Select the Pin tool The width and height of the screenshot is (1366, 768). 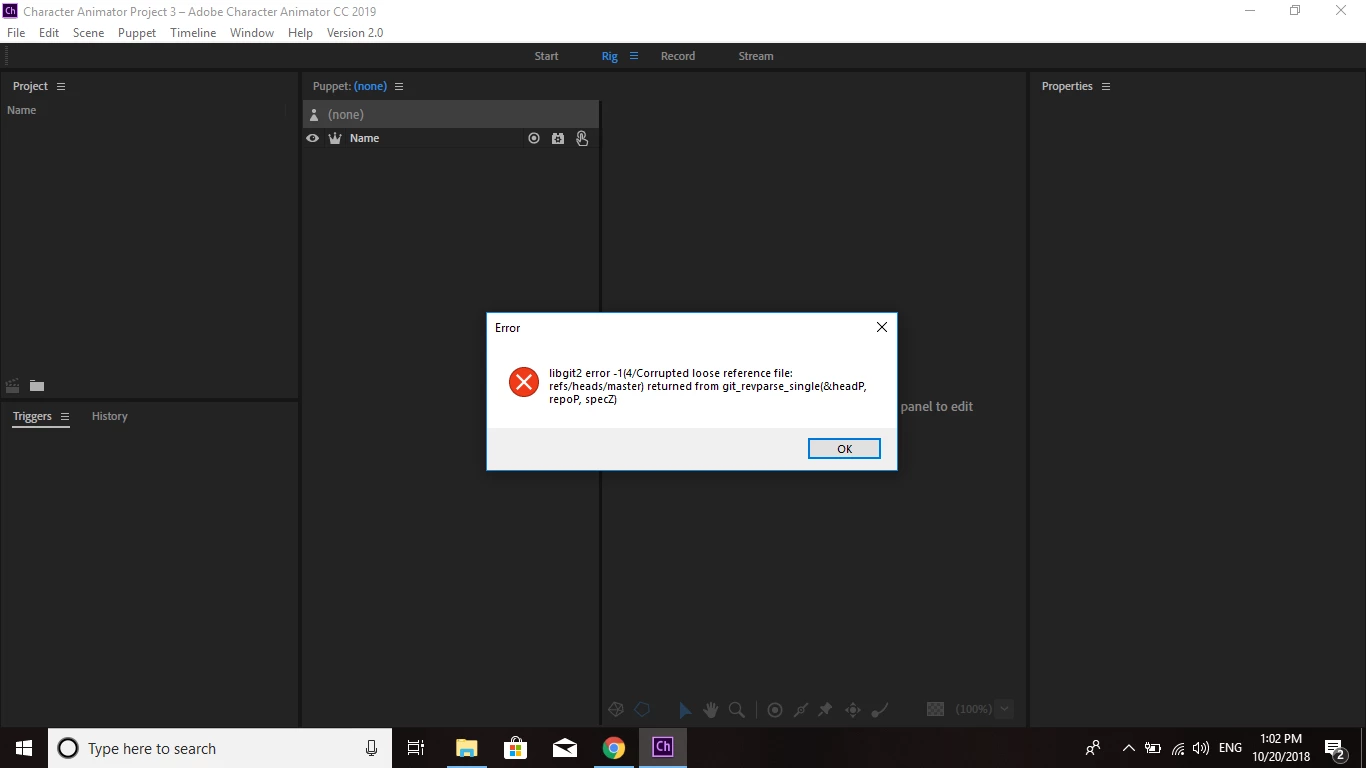point(825,710)
